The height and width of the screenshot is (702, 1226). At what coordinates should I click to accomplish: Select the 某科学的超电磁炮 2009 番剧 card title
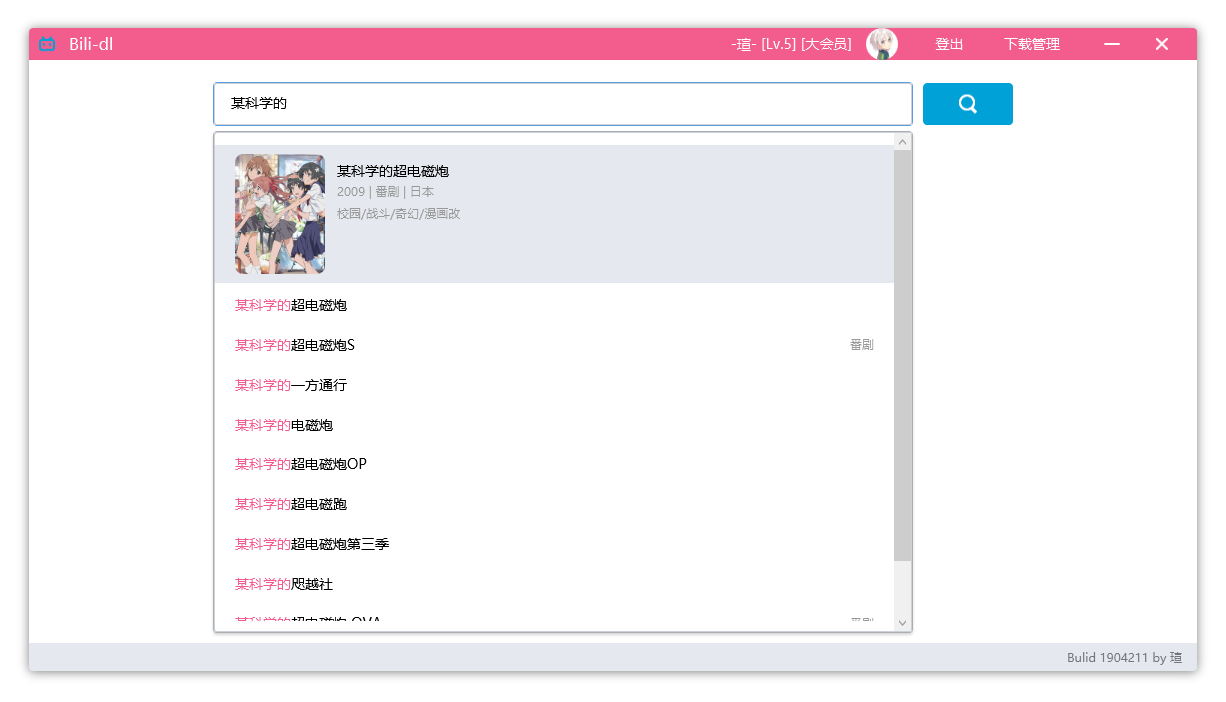tap(393, 171)
